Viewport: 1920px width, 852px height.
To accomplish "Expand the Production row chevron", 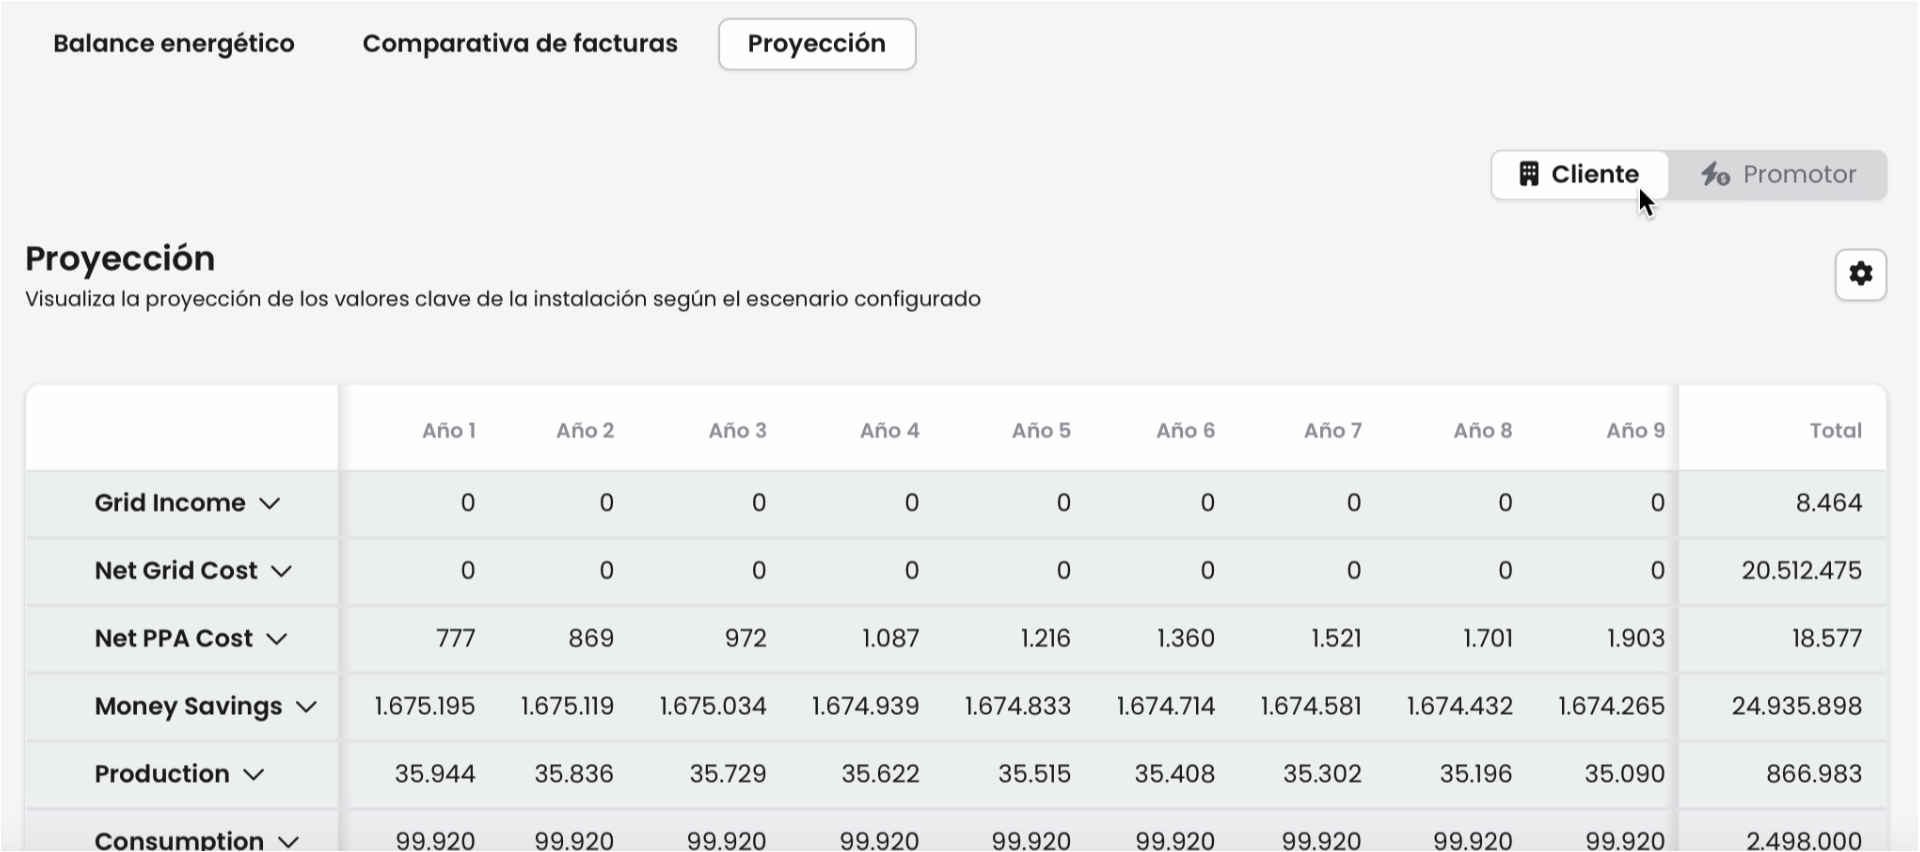I will click(x=254, y=775).
